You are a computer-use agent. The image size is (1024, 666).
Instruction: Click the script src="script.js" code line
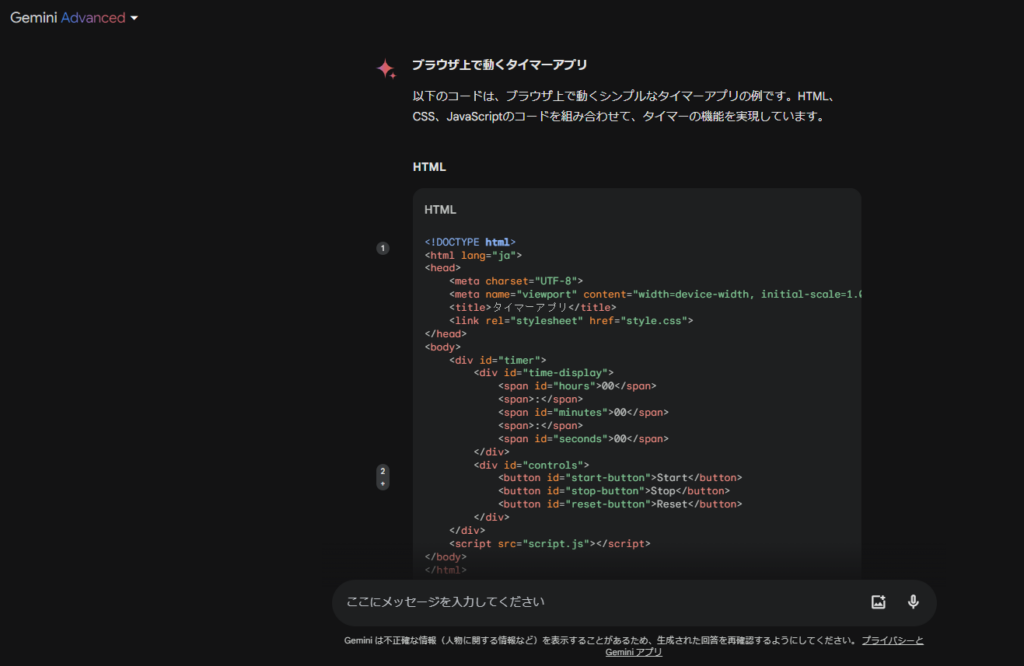[549, 544]
